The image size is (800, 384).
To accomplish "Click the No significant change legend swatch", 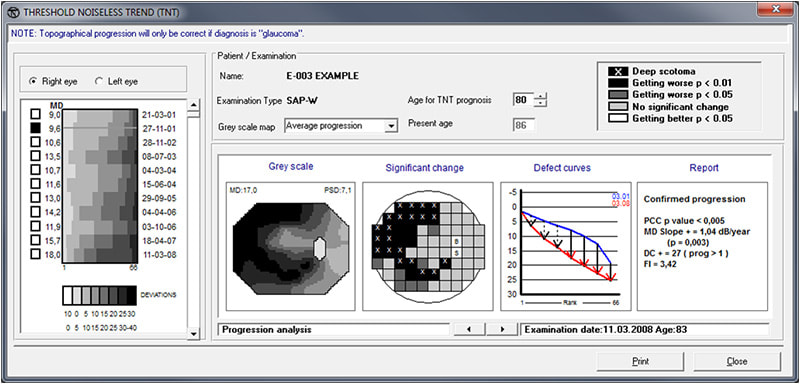I will (617, 107).
